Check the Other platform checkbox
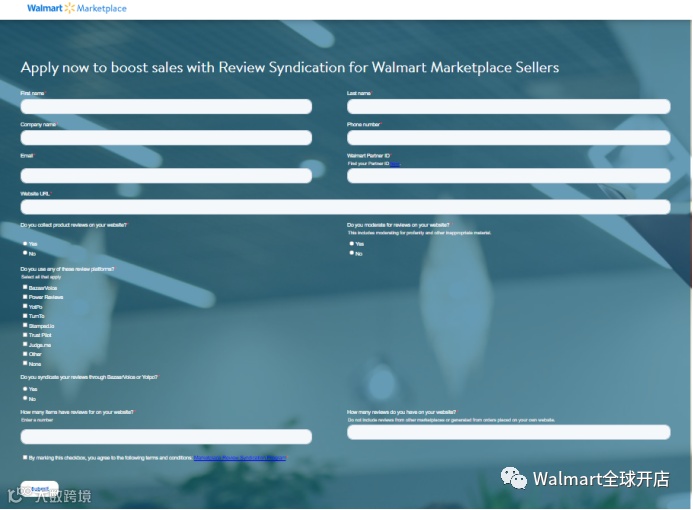Viewport: 693px width, 510px height. [25, 354]
